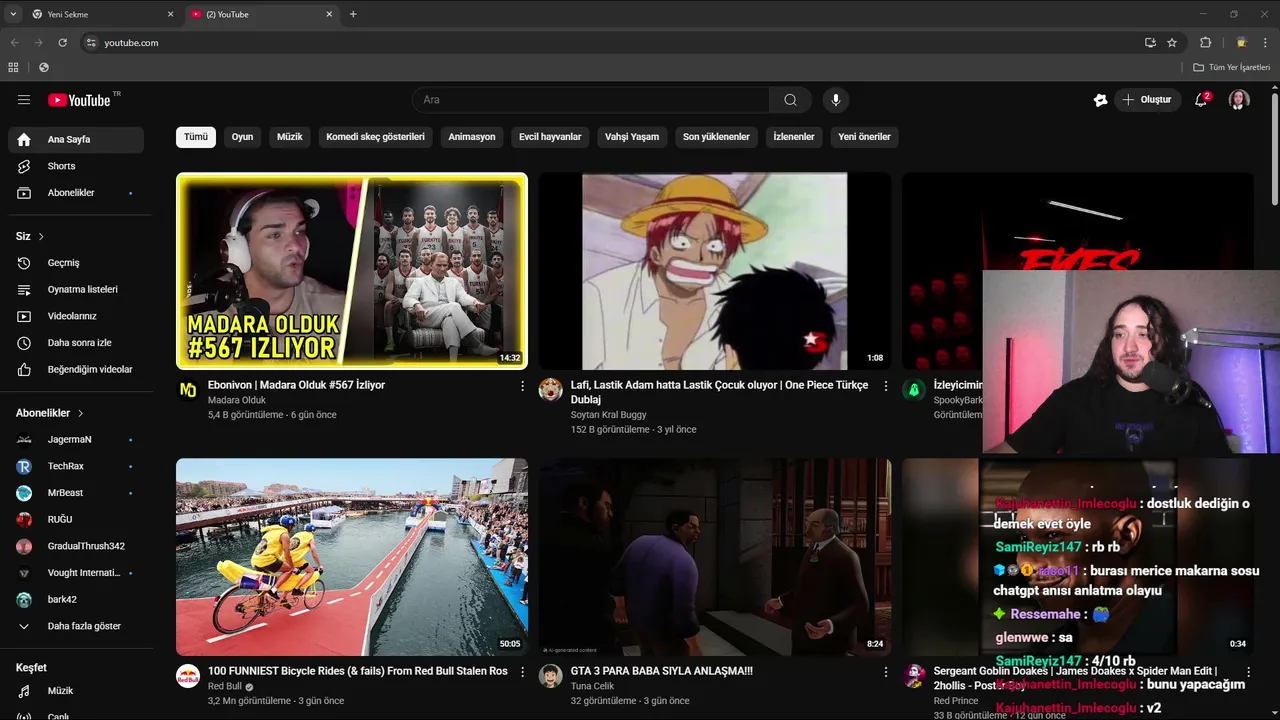This screenshot has height=720, width=1280.
Task: Expand the Abonelikler header chevron
Action: coord(80,413)
